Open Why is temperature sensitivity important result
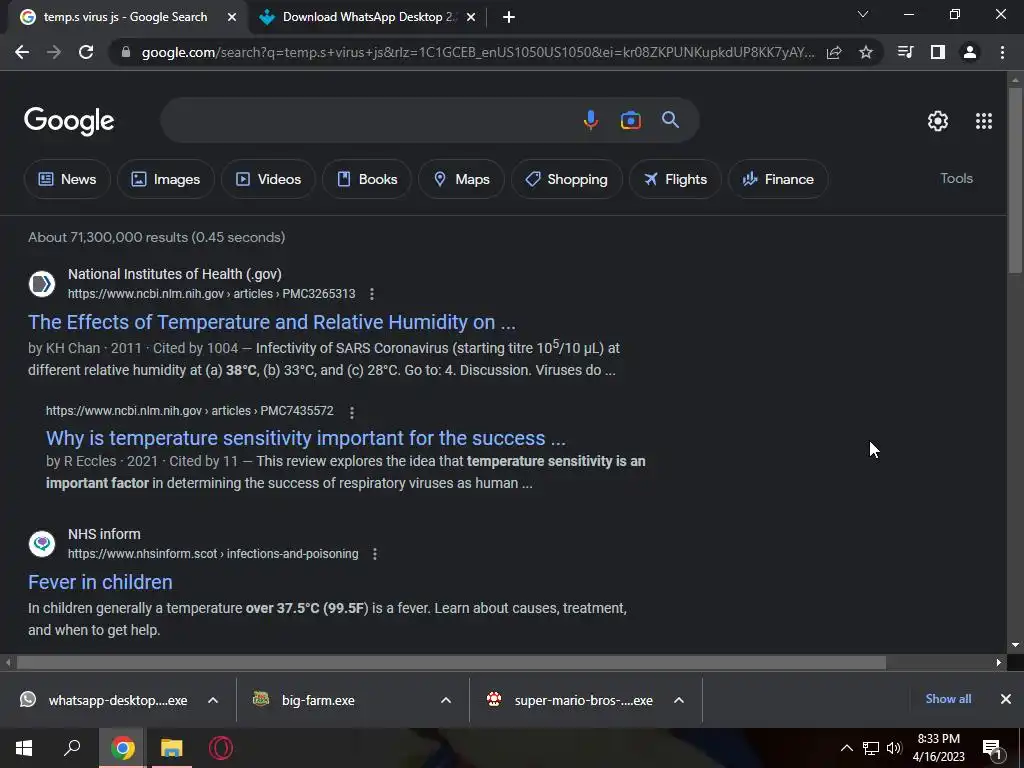 (306, 438)
